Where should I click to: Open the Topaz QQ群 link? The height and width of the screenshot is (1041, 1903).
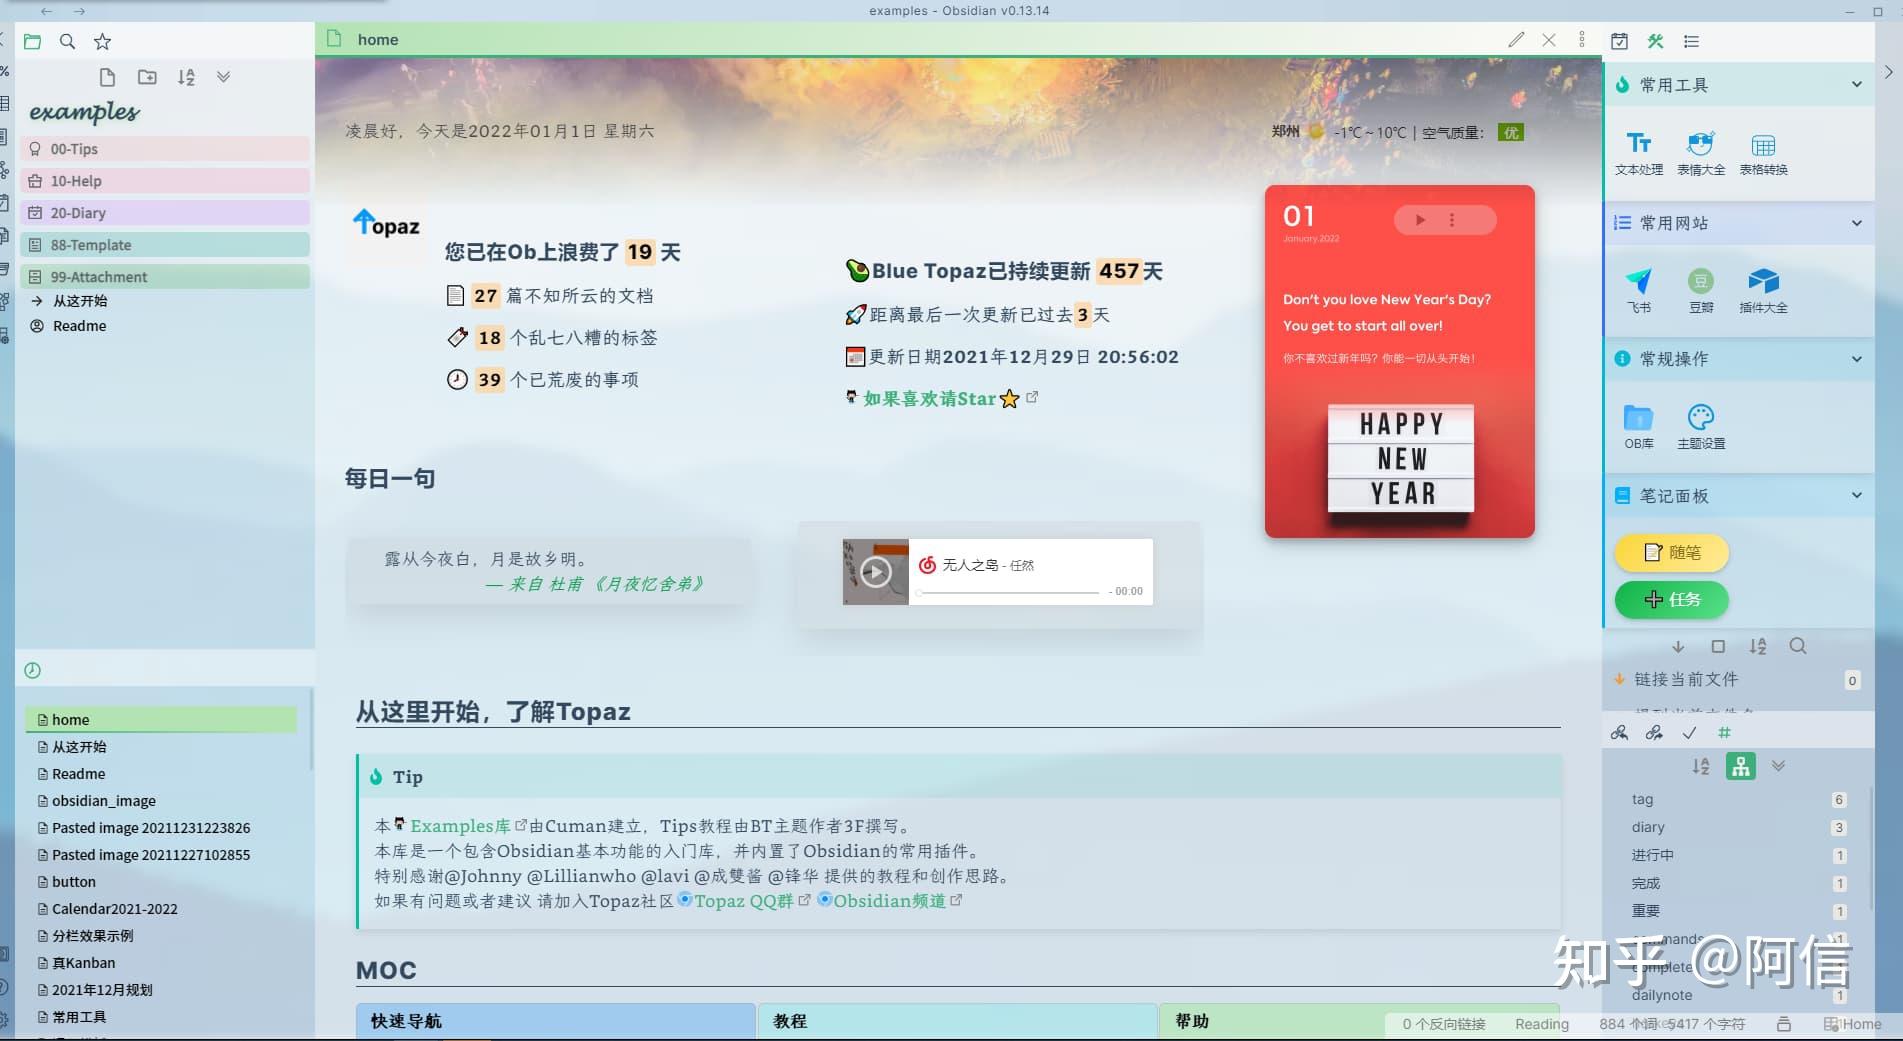pyautogui.click(x=744, y=900)
